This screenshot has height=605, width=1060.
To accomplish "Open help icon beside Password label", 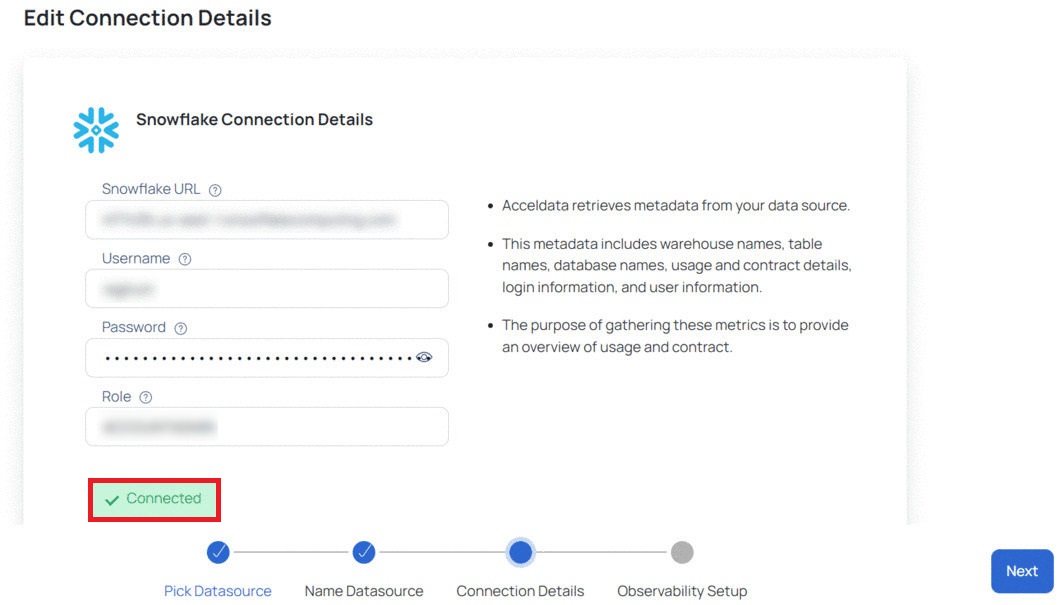I will point(180,329).
